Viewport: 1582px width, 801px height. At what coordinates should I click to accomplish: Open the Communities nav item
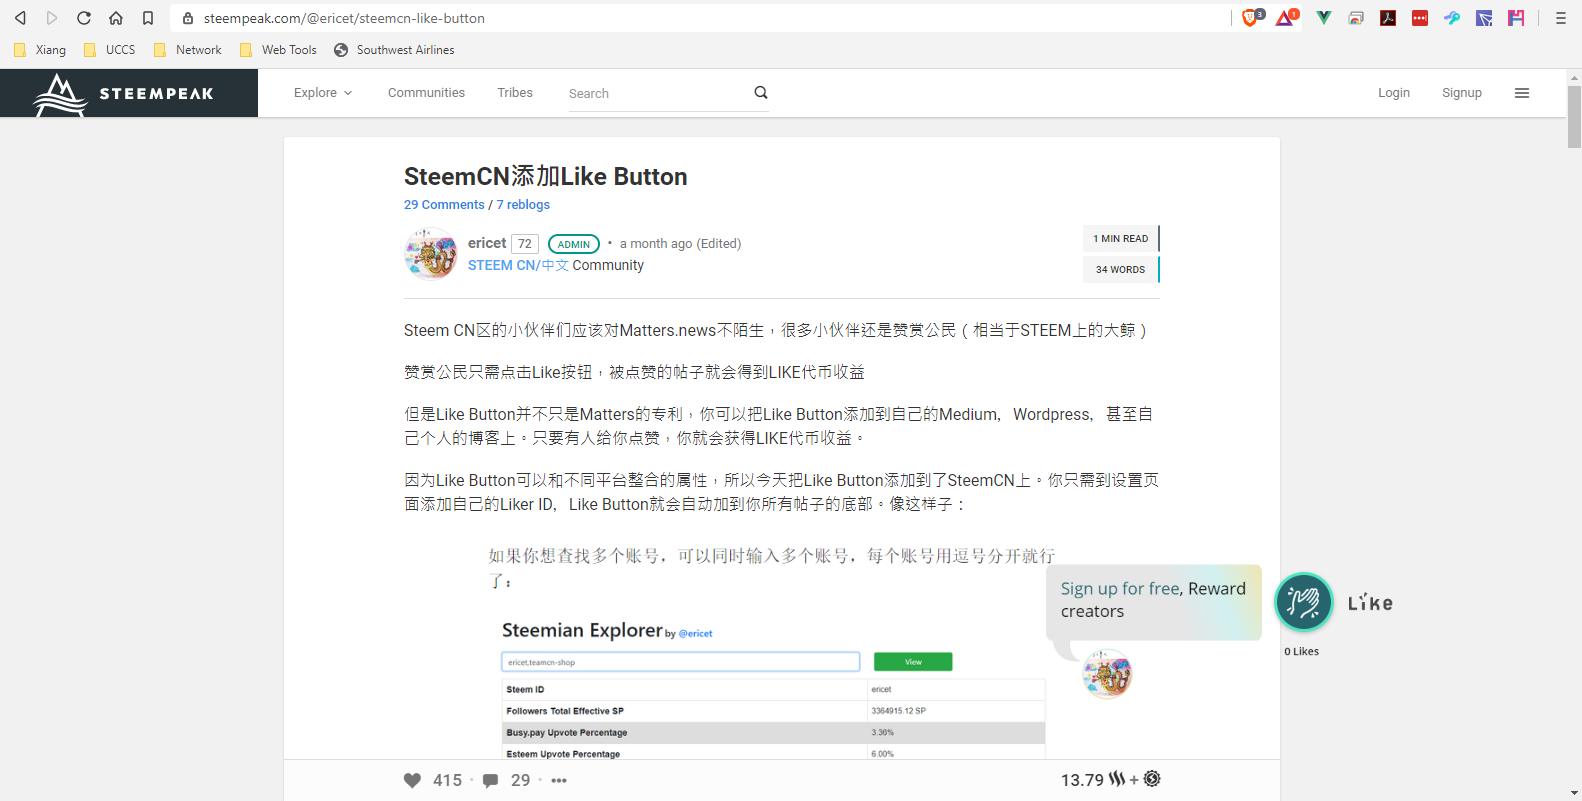coord(426,93)
